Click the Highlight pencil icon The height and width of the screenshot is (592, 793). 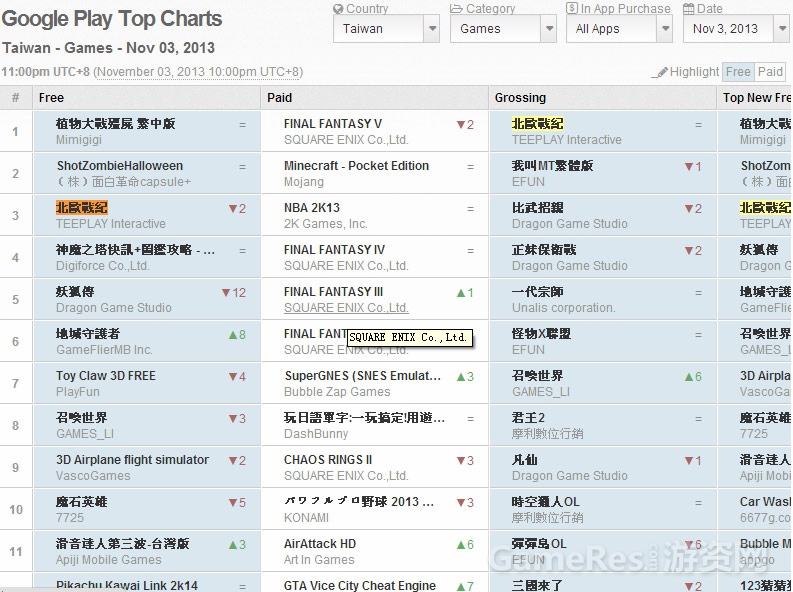659,73
